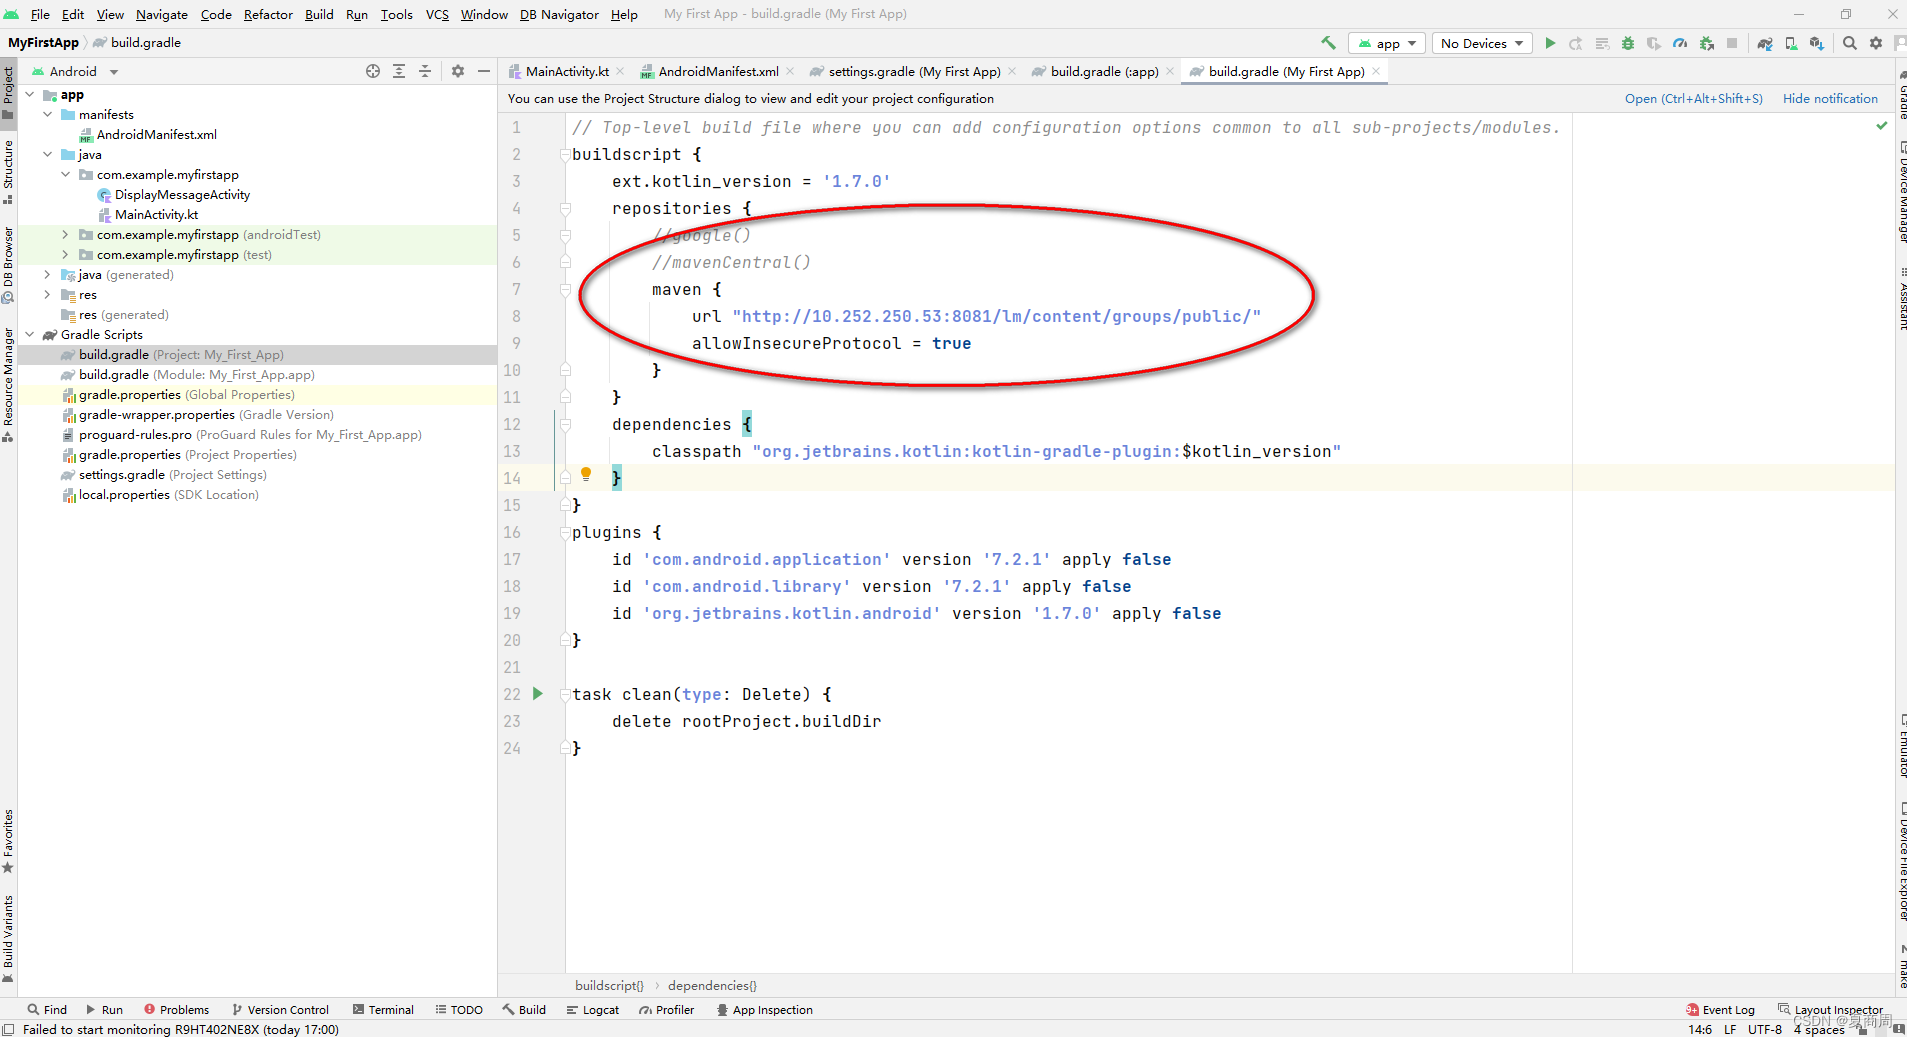
Task: Click Collapse All in Project panel
Action: (425, 71)
